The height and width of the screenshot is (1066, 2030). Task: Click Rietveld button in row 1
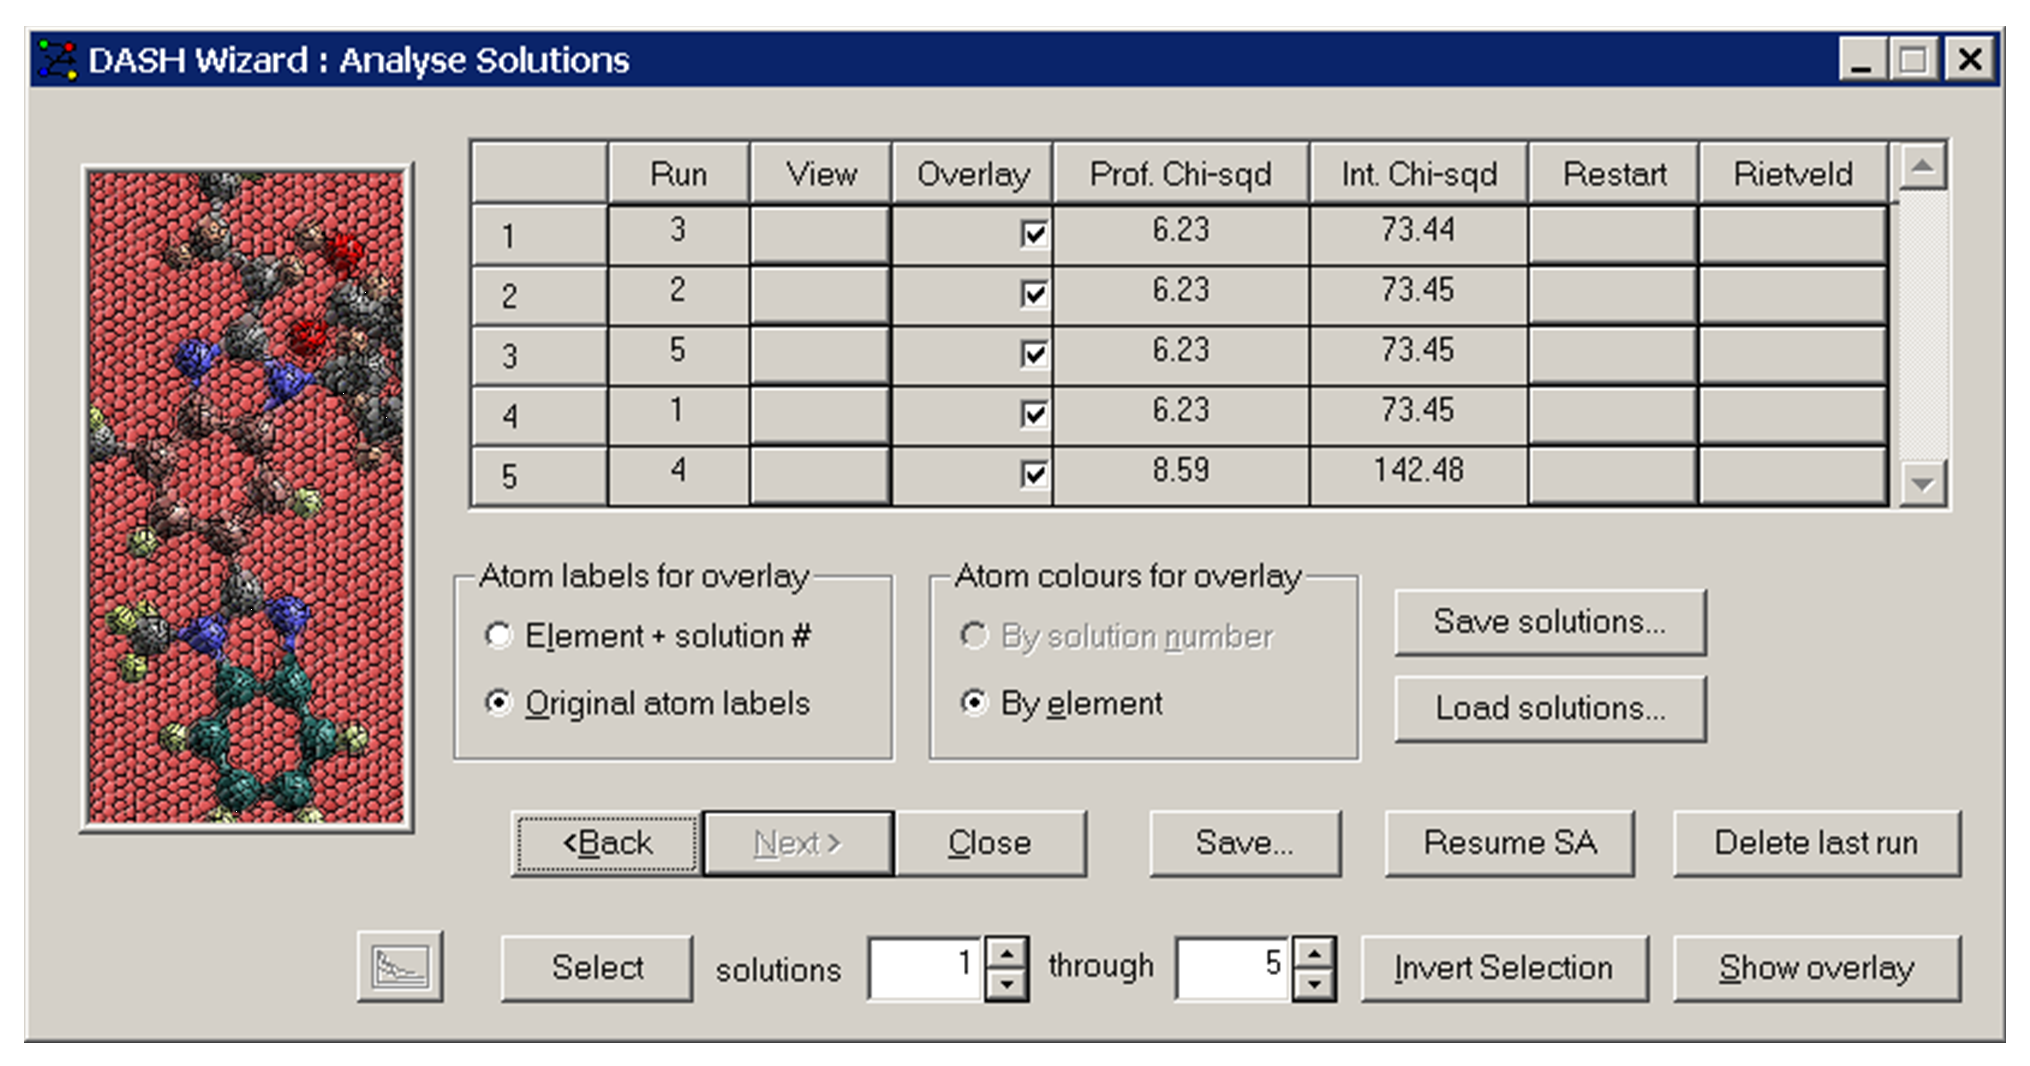click(x=1793, y=235)
